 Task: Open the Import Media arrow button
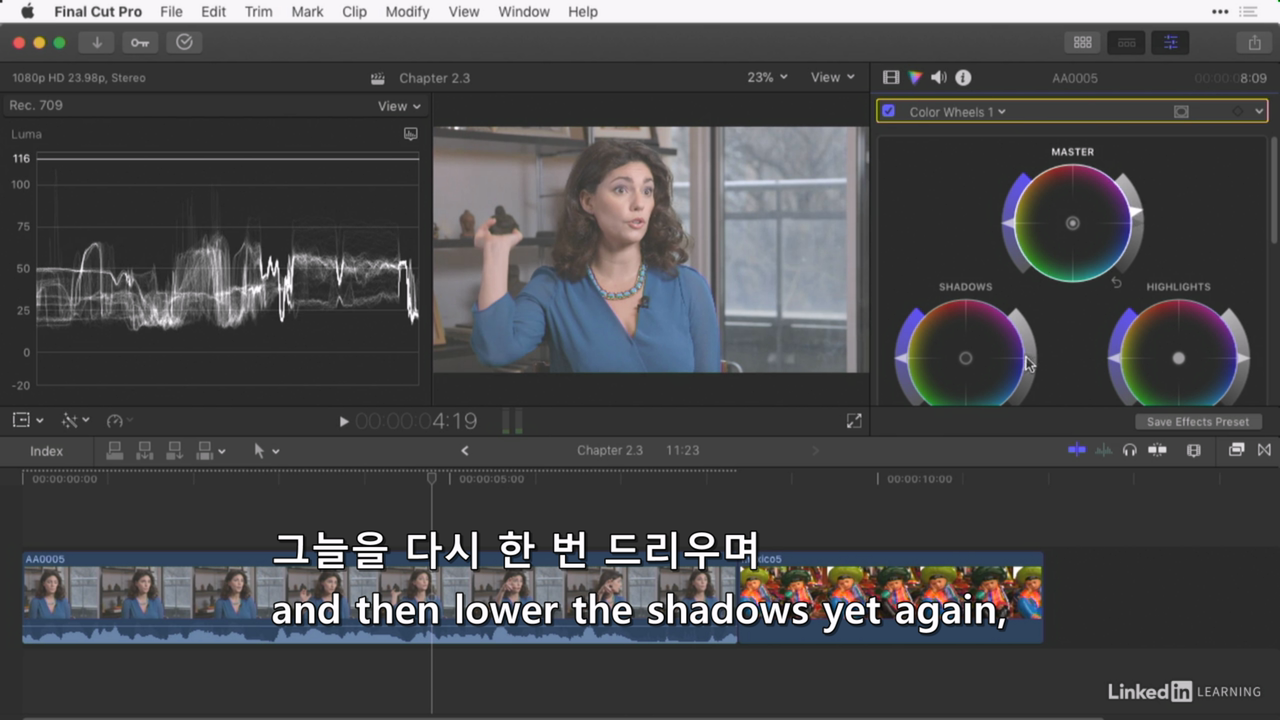pos(97,42)
